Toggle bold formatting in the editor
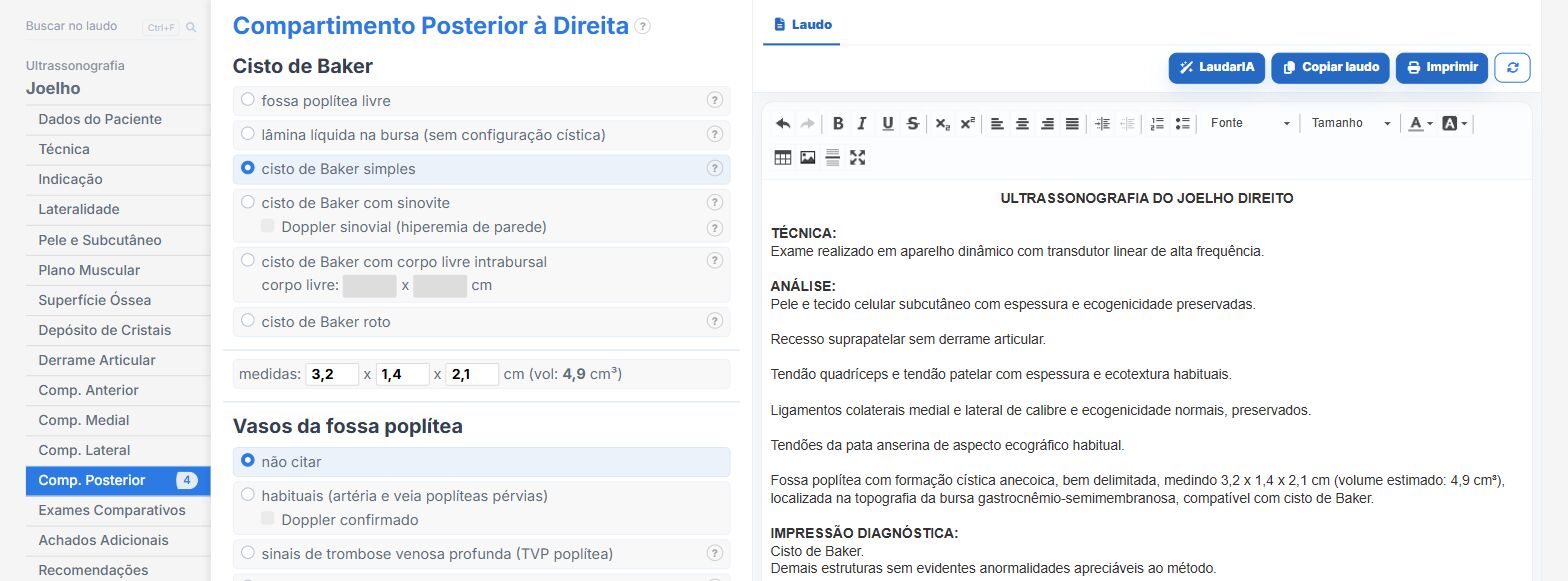This screenshot has height=581, width=1568. click(x=838, y=124)
